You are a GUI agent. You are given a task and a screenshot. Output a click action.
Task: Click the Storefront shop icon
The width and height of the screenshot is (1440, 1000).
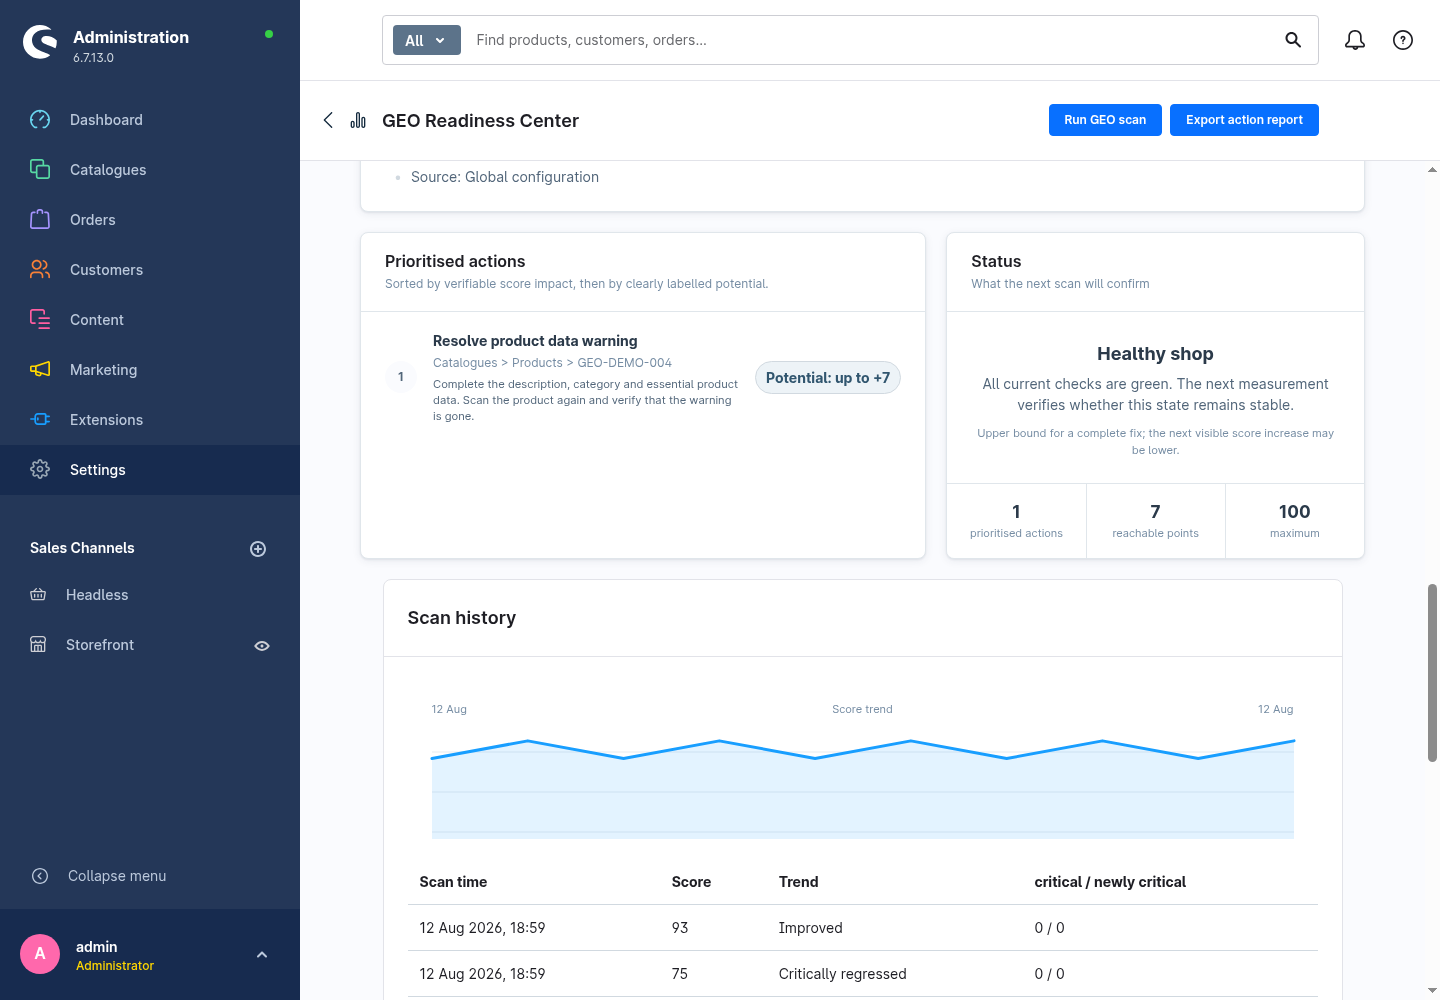pos(38,645)
